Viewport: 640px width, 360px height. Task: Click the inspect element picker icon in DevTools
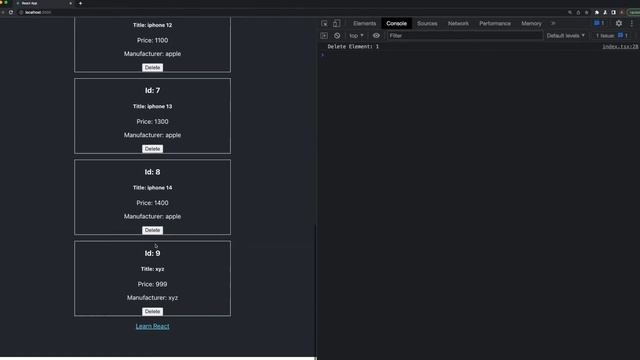[x=324, y=24]
